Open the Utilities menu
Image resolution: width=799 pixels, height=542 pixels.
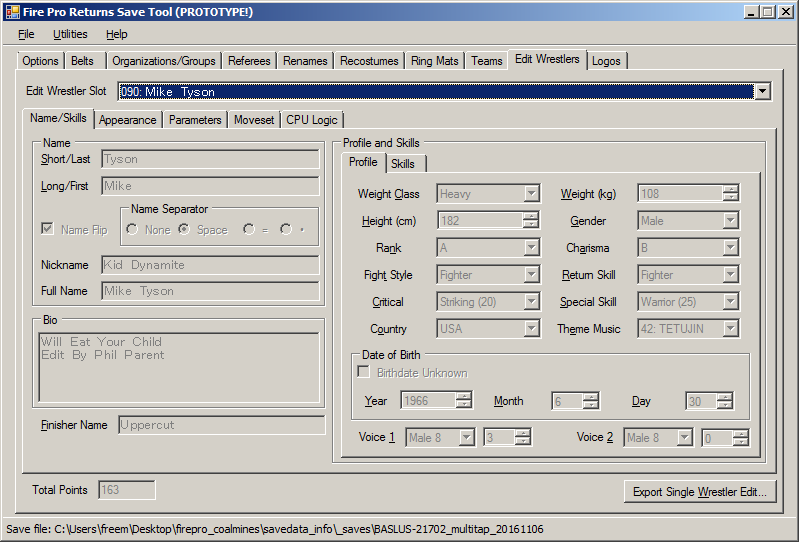point(70,34)
